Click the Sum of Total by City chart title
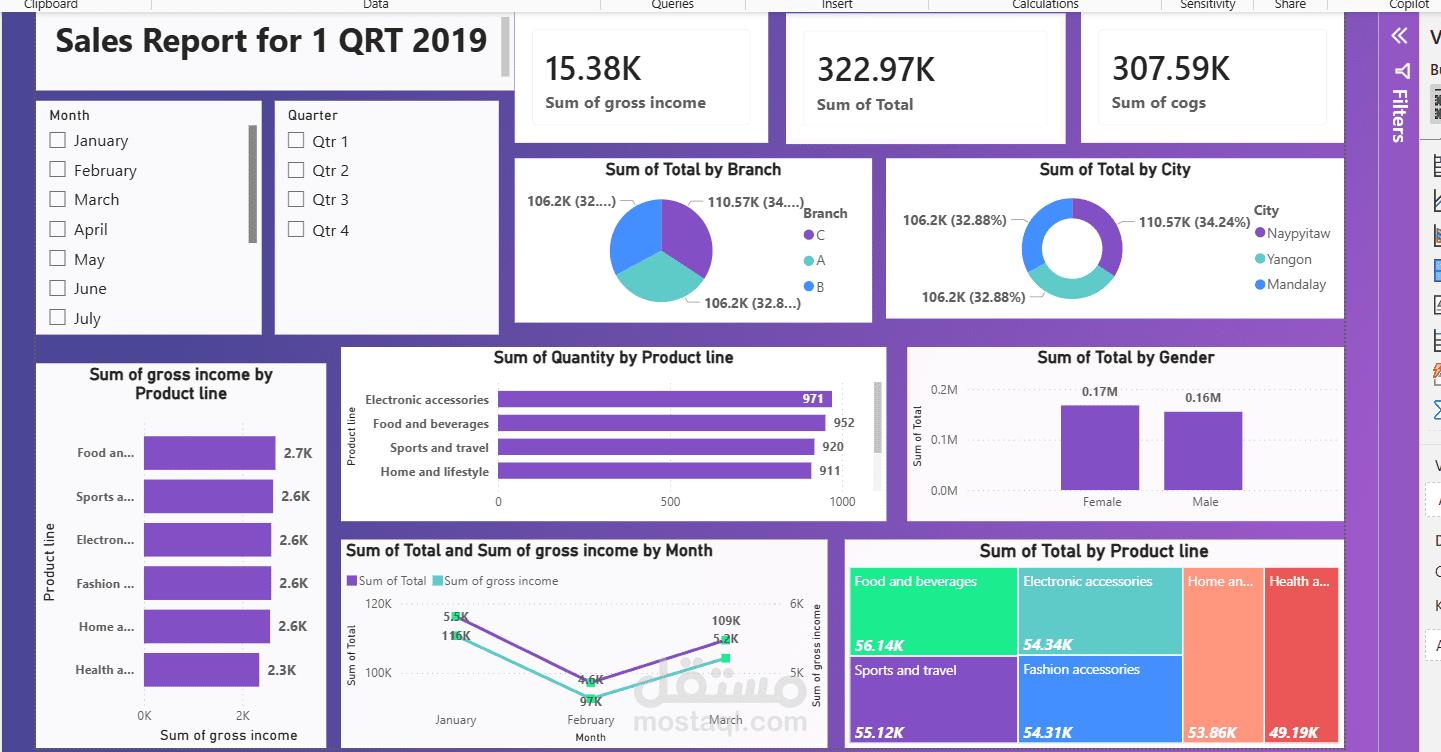The image size is (1441, 752). pyautogui.click(x=1115, y=170)
